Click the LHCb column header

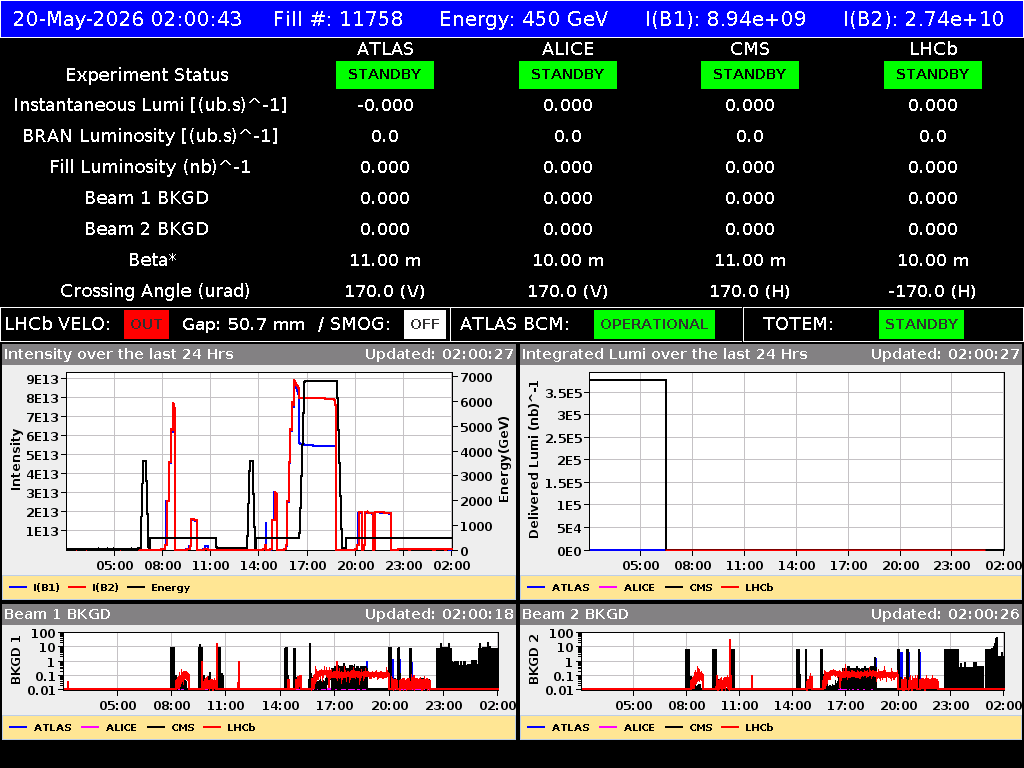933,49
